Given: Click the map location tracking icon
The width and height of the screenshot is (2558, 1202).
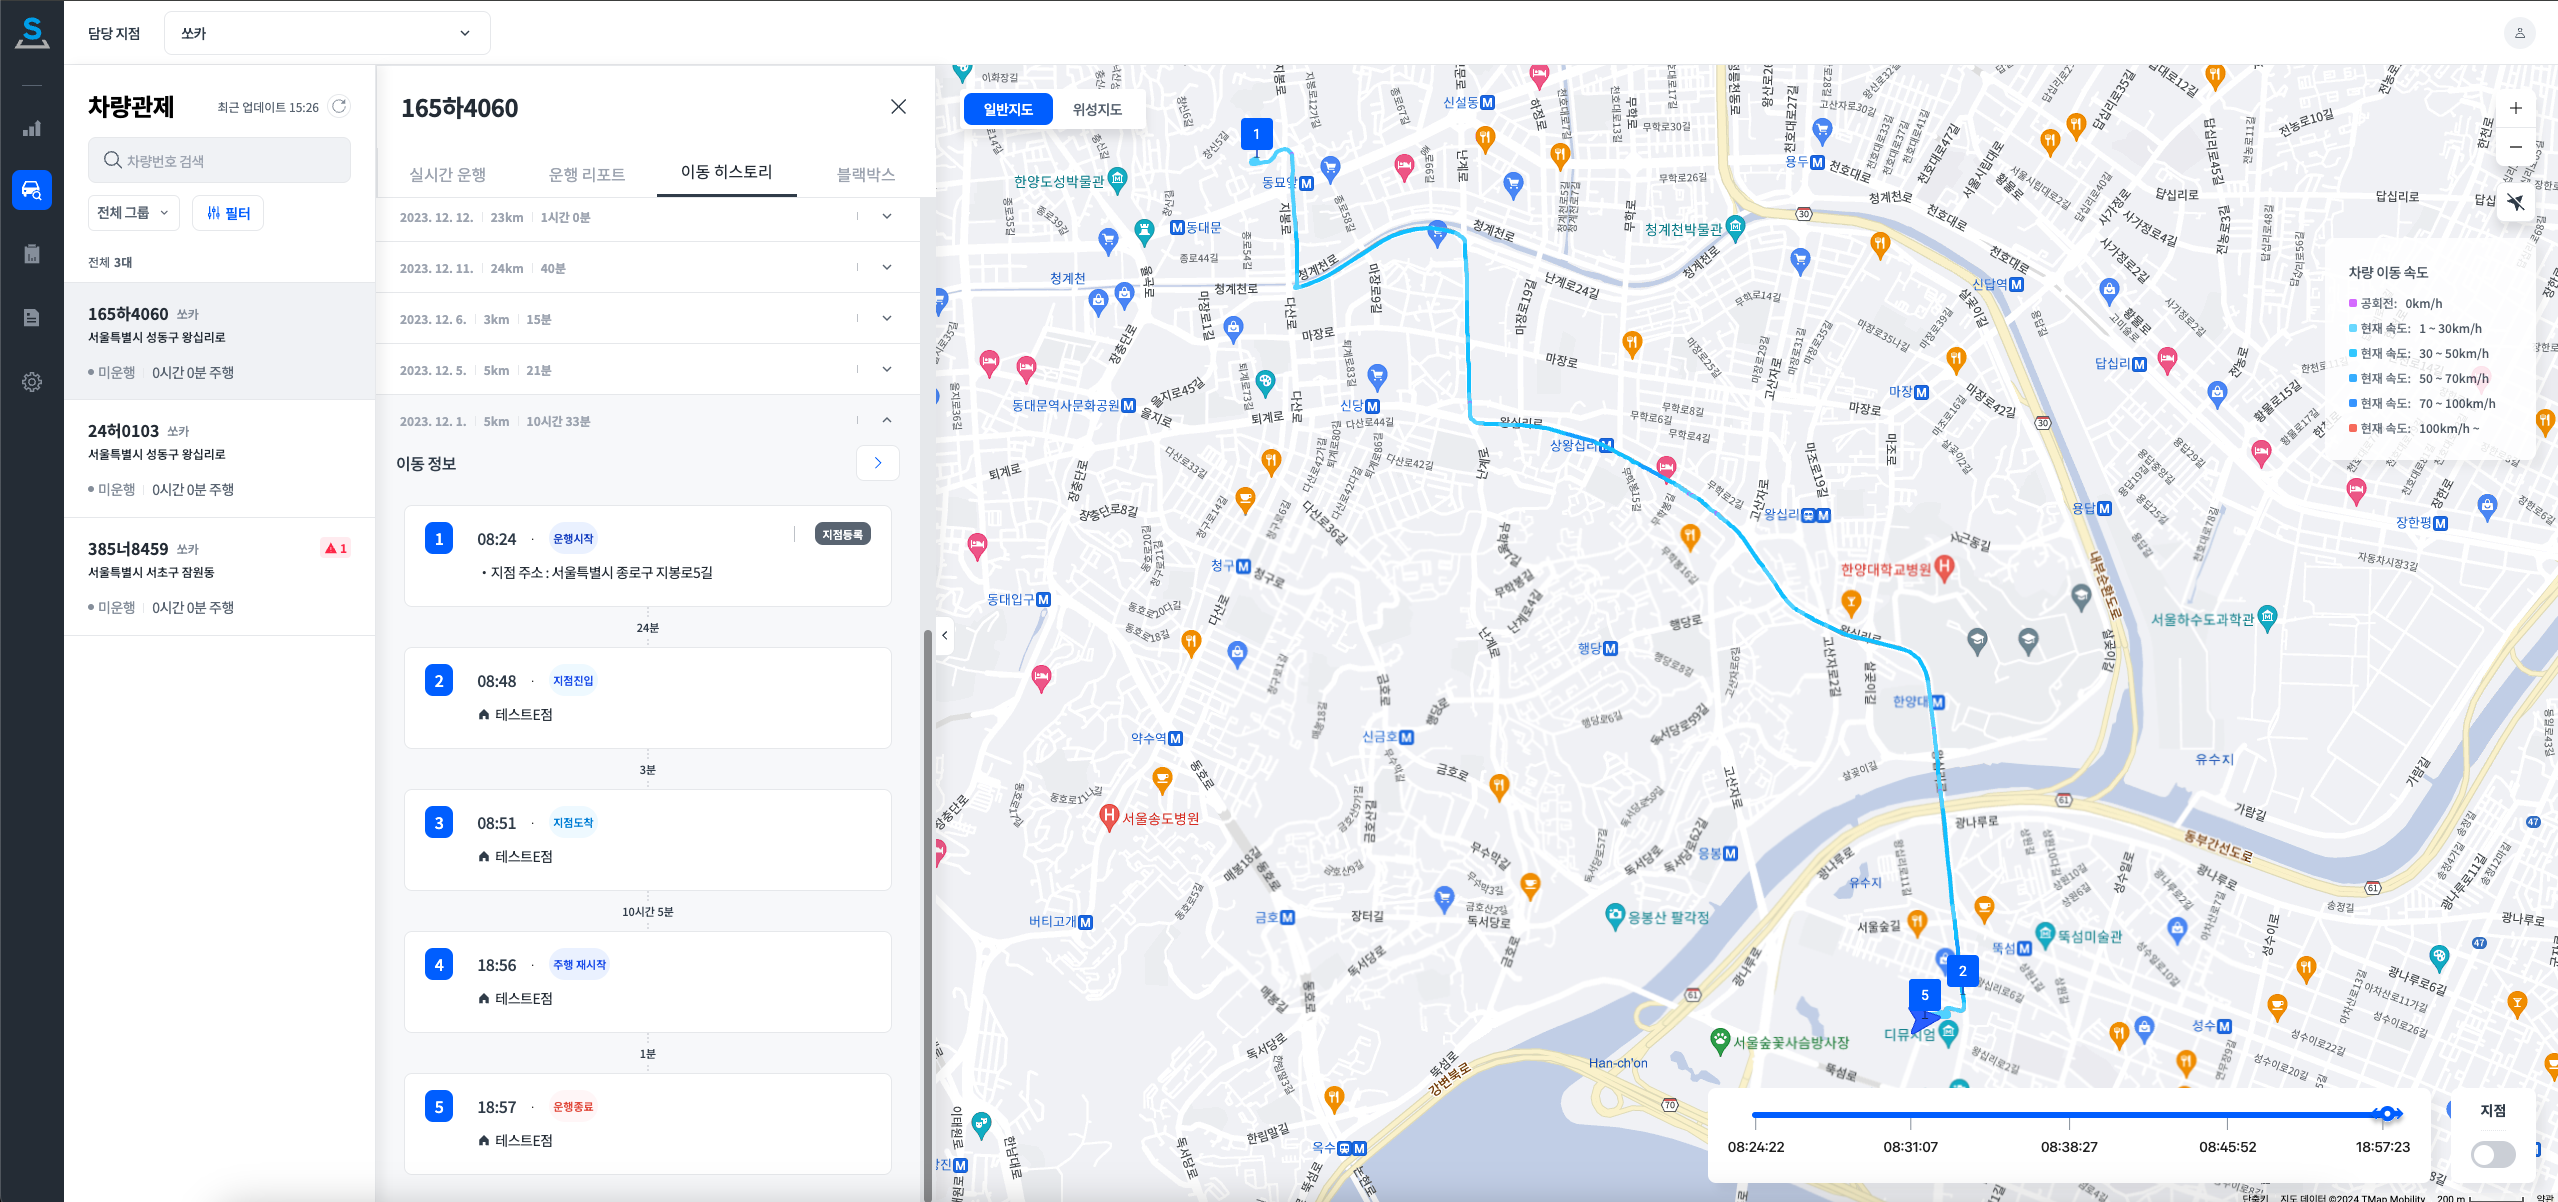Looking at the screenshot, I should point(2515,203).
